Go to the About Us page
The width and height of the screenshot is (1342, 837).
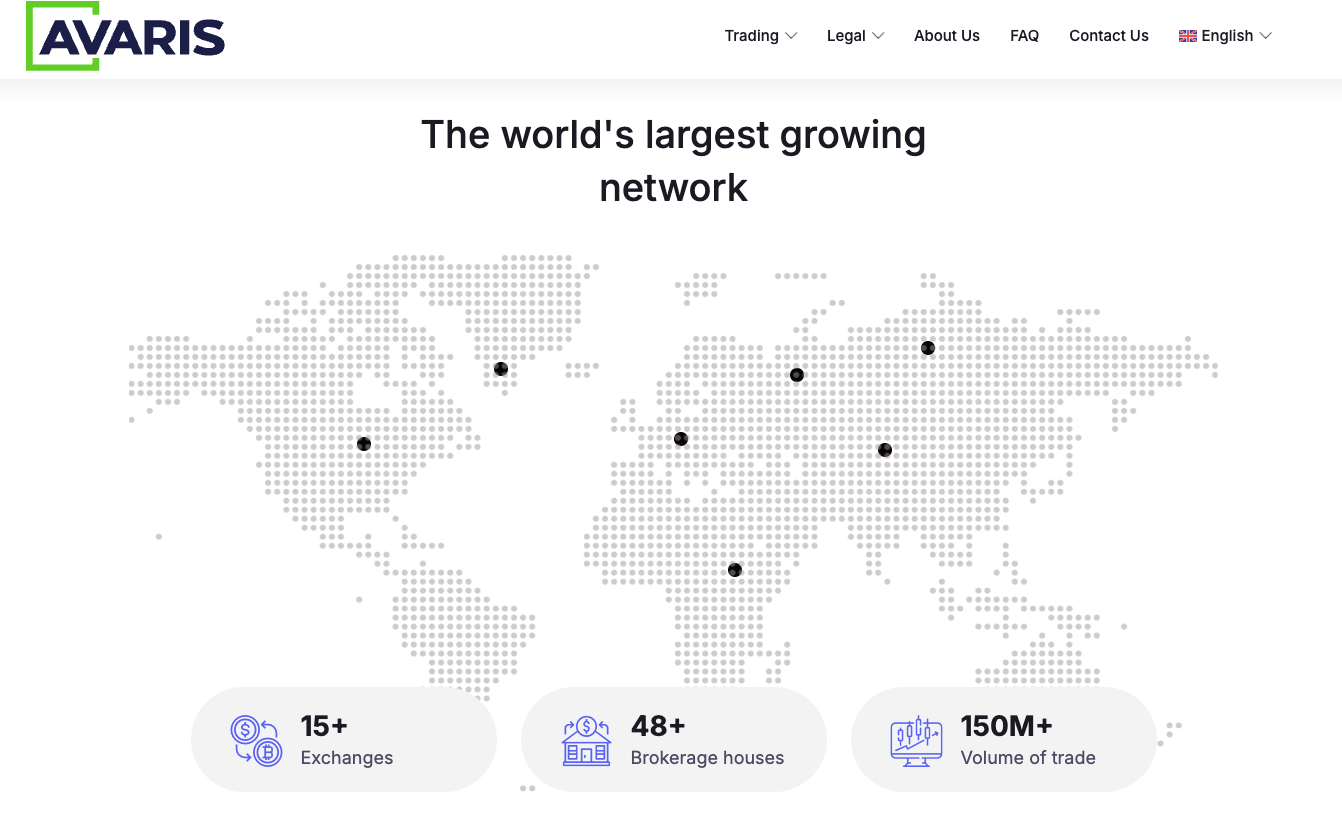pyautogui.click(x=947, y=36)
